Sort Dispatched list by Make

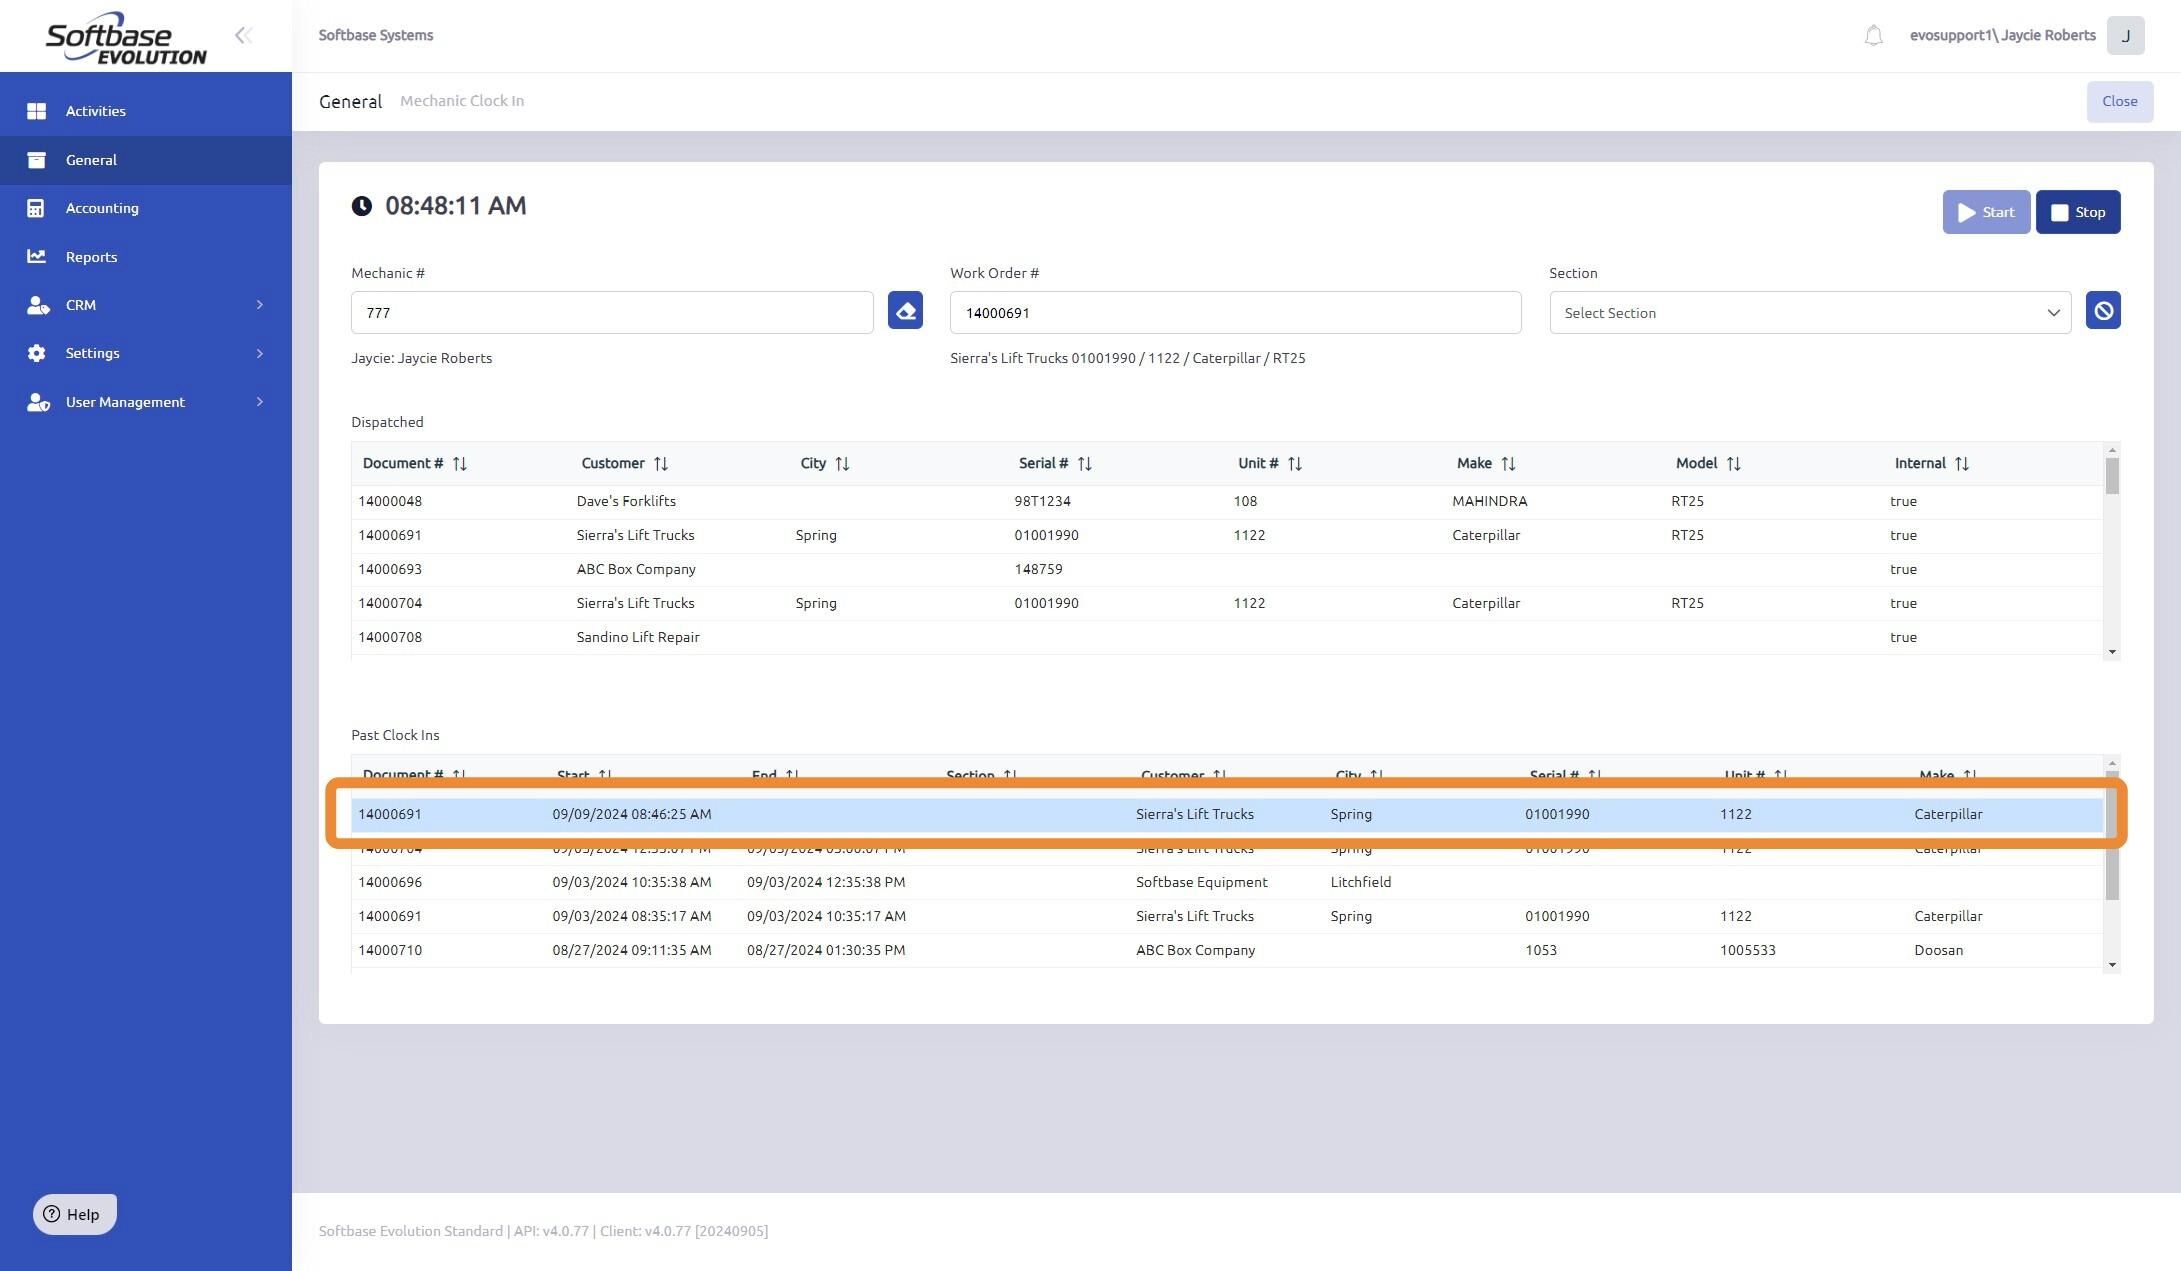pyautogui.click(x=1508, y=464)
